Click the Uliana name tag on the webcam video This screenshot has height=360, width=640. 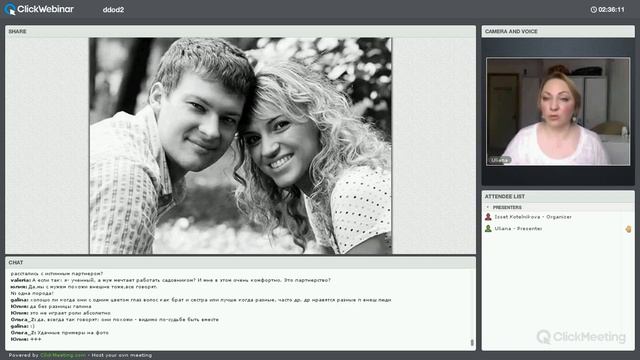[499, 160]
